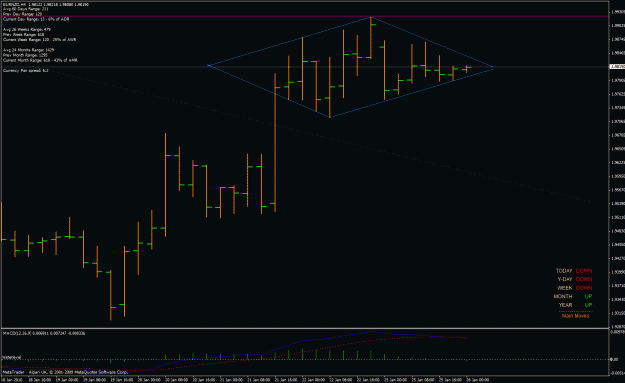Click the Avg 26 Weeks Range text

27,29
